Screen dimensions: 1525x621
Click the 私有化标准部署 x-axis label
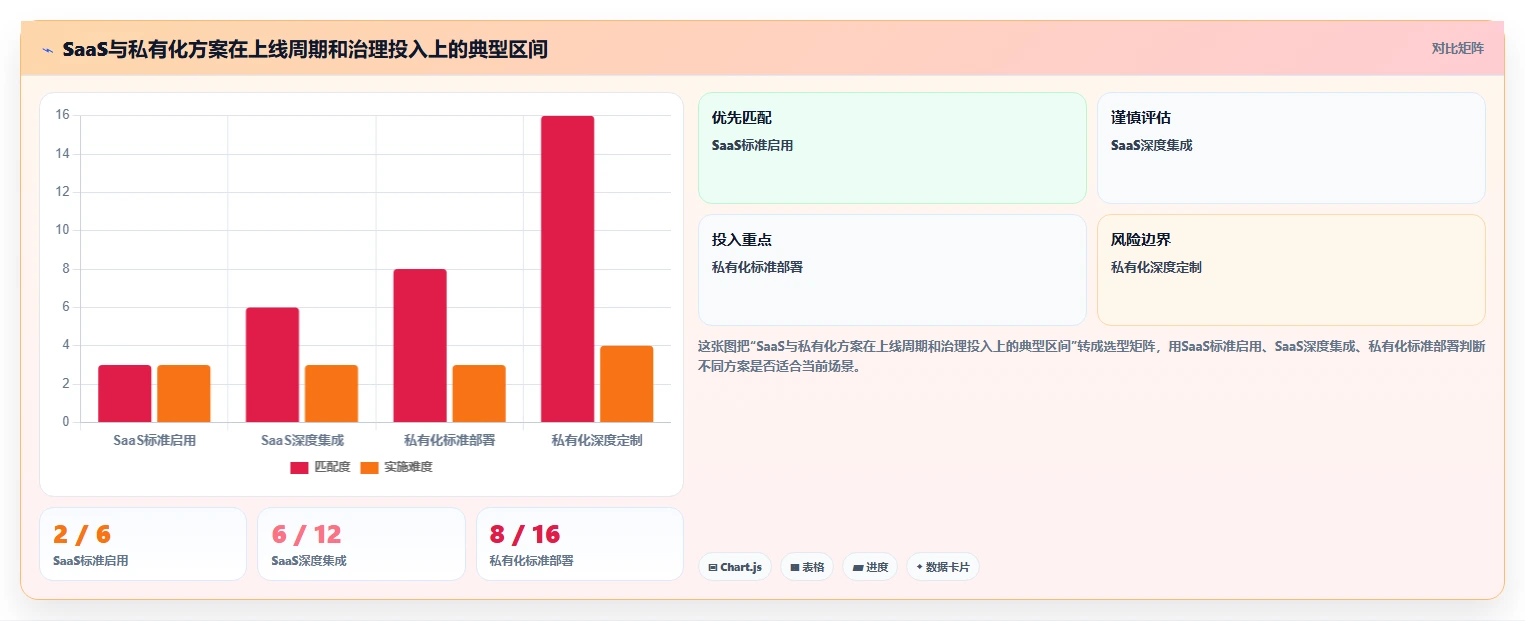pos(450,440)
